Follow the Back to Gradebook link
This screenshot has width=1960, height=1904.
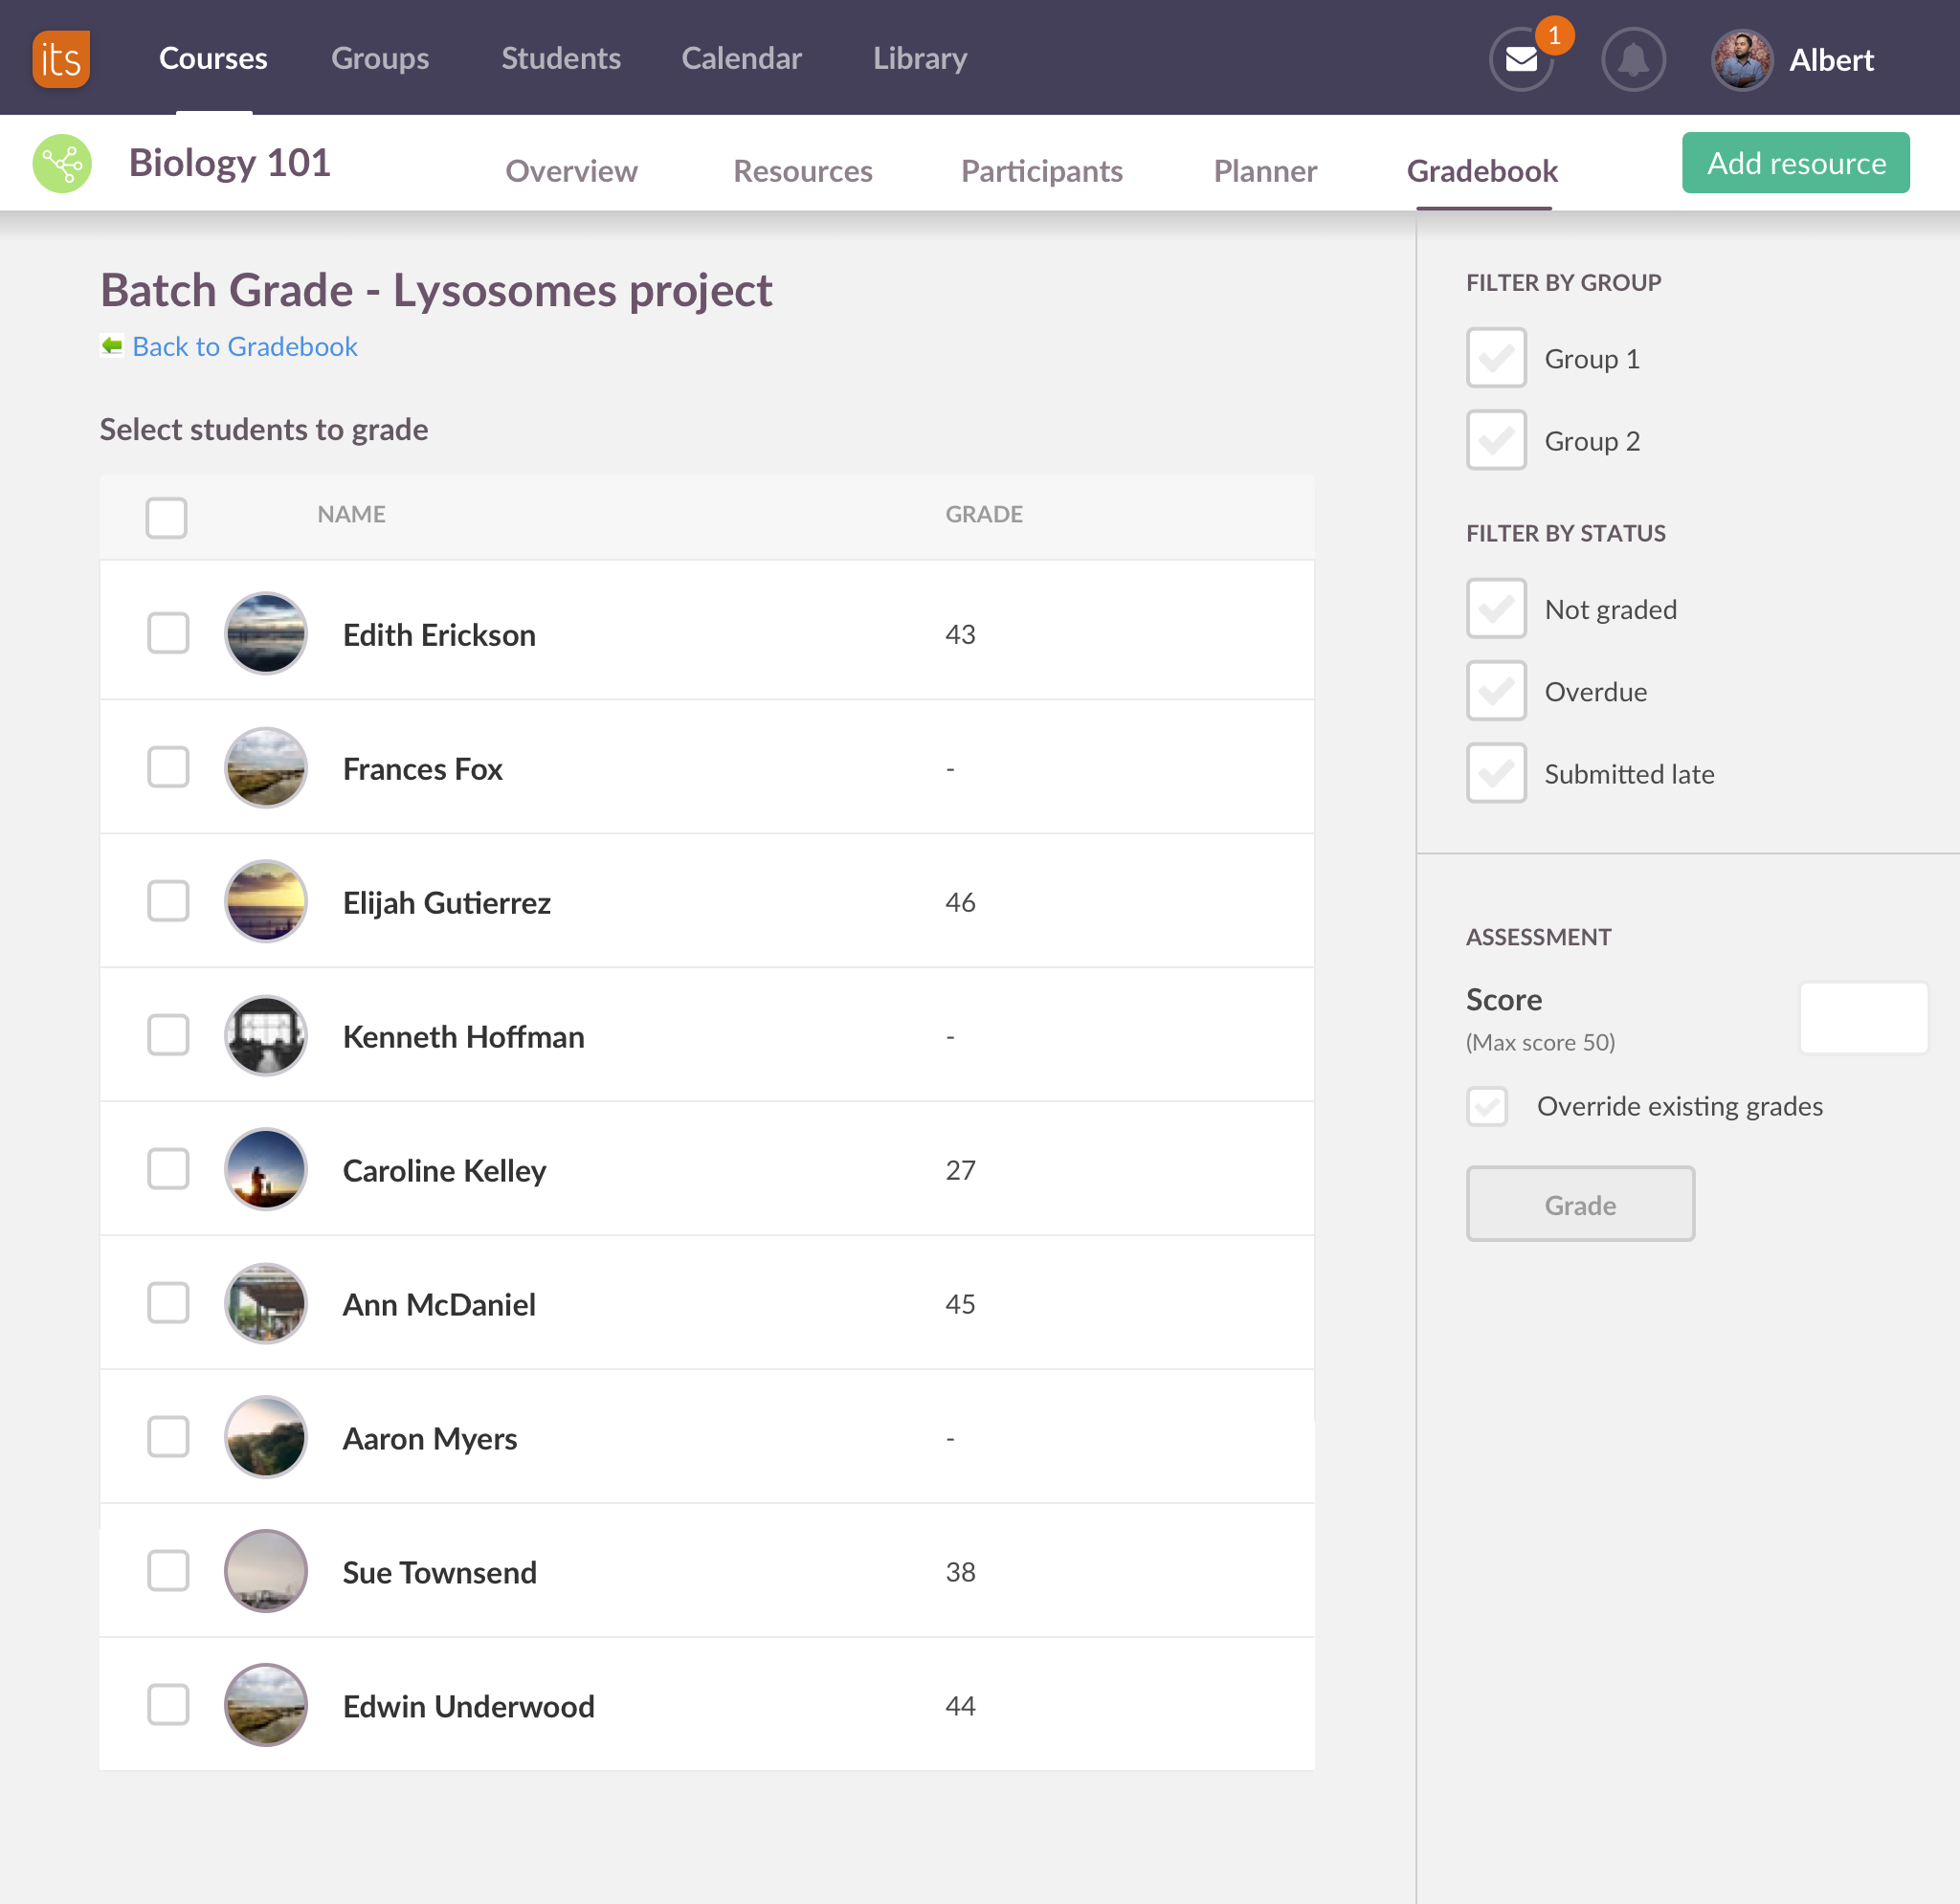(x=244, y=346)
